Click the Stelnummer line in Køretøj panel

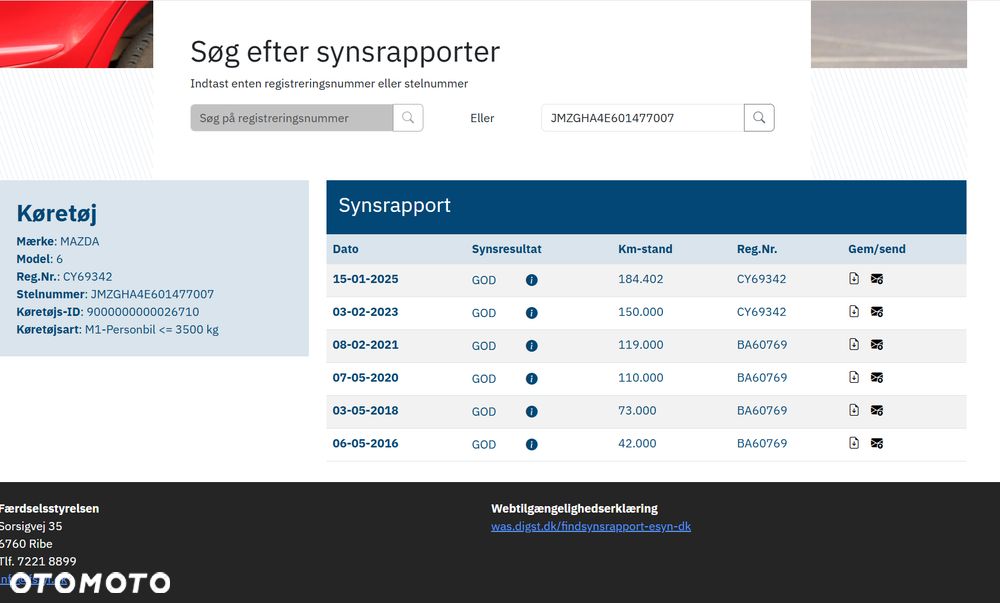click(115, 294)
